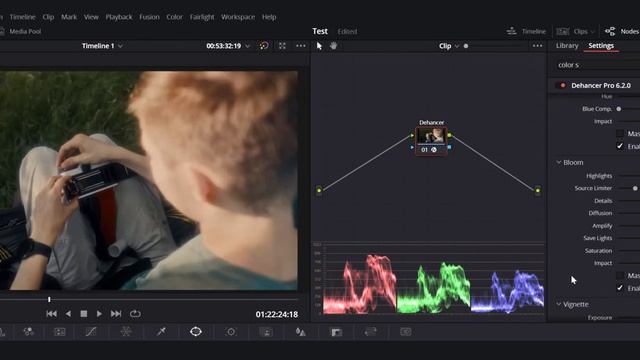
Task: Open the Fairlight menu
Action: pos(202,17)
